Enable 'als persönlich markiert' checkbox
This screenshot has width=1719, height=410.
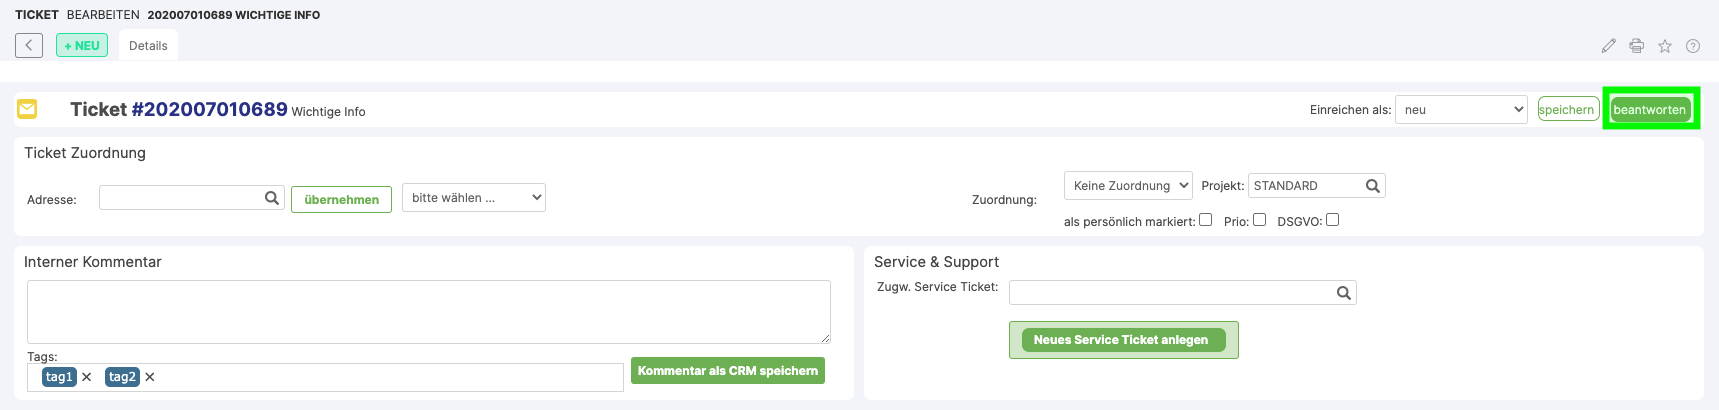[1206, 220]
